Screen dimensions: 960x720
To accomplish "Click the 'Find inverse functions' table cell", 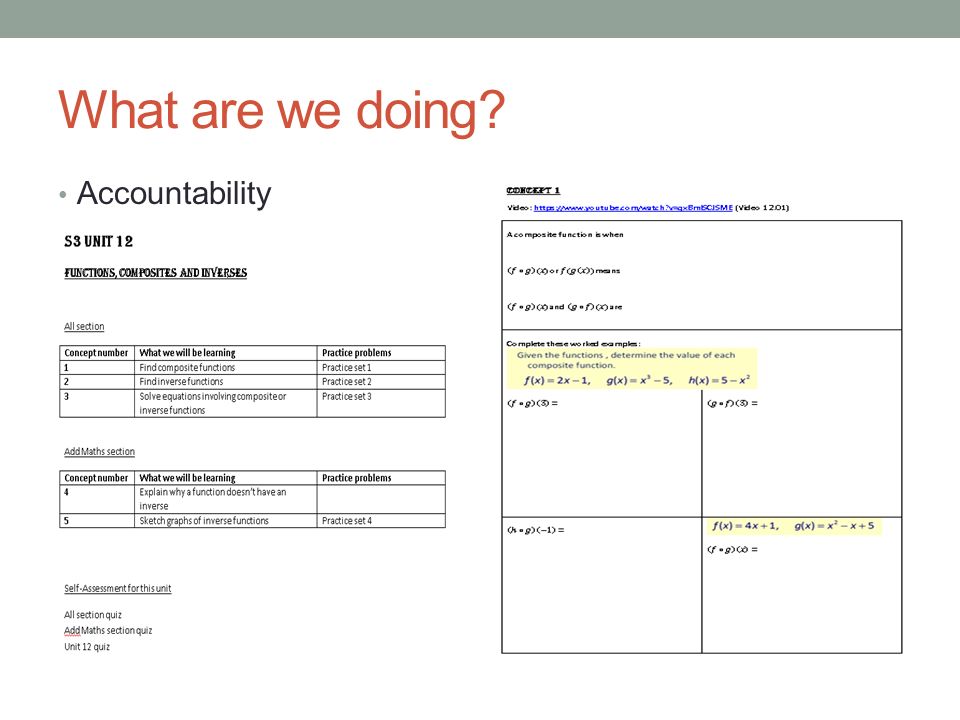I will point(225,381).
